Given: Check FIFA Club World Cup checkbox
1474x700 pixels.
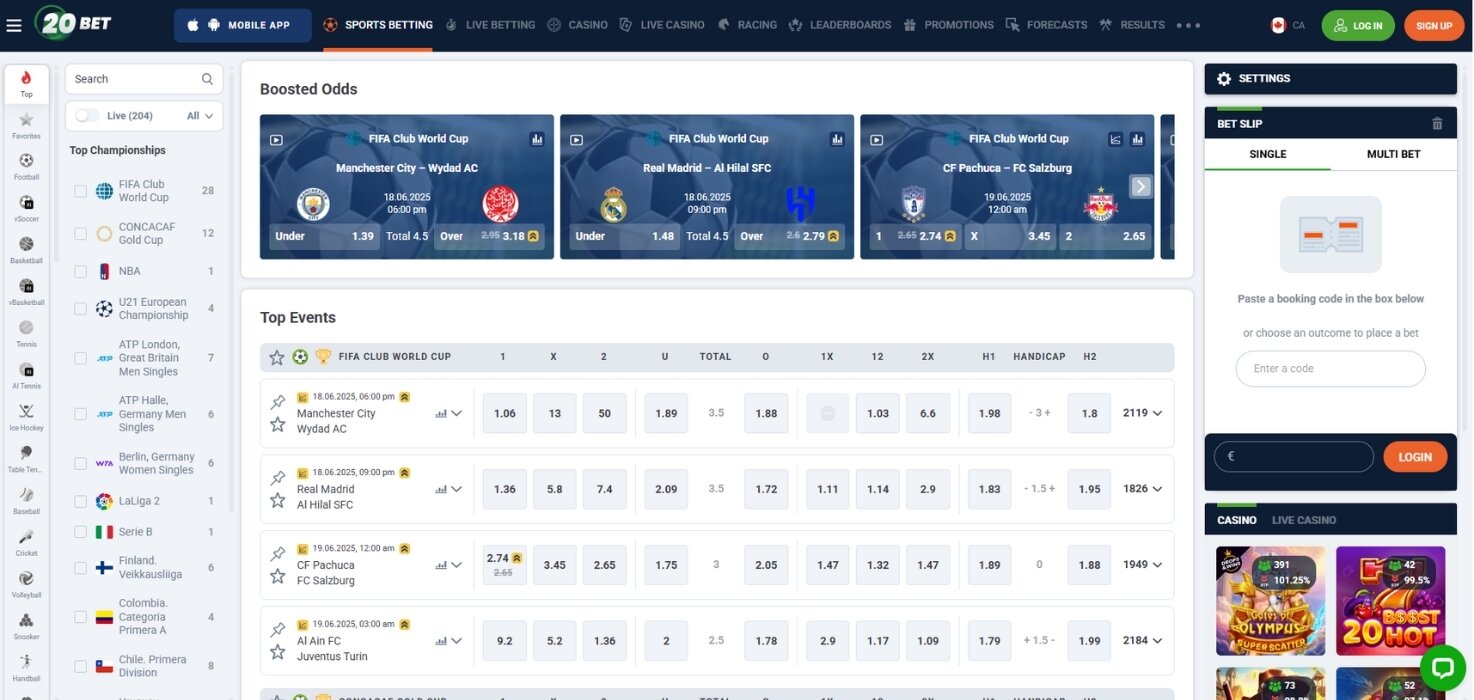Looking at the screenshot, I should coord(81,191).
